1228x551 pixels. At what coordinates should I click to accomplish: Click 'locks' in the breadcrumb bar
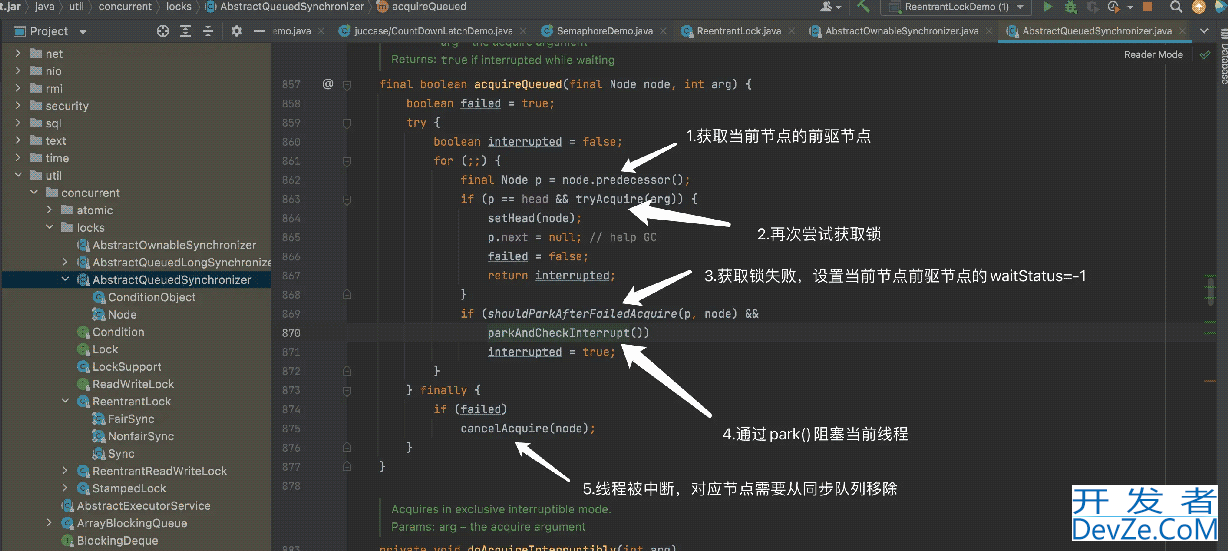tap(179, 7)
